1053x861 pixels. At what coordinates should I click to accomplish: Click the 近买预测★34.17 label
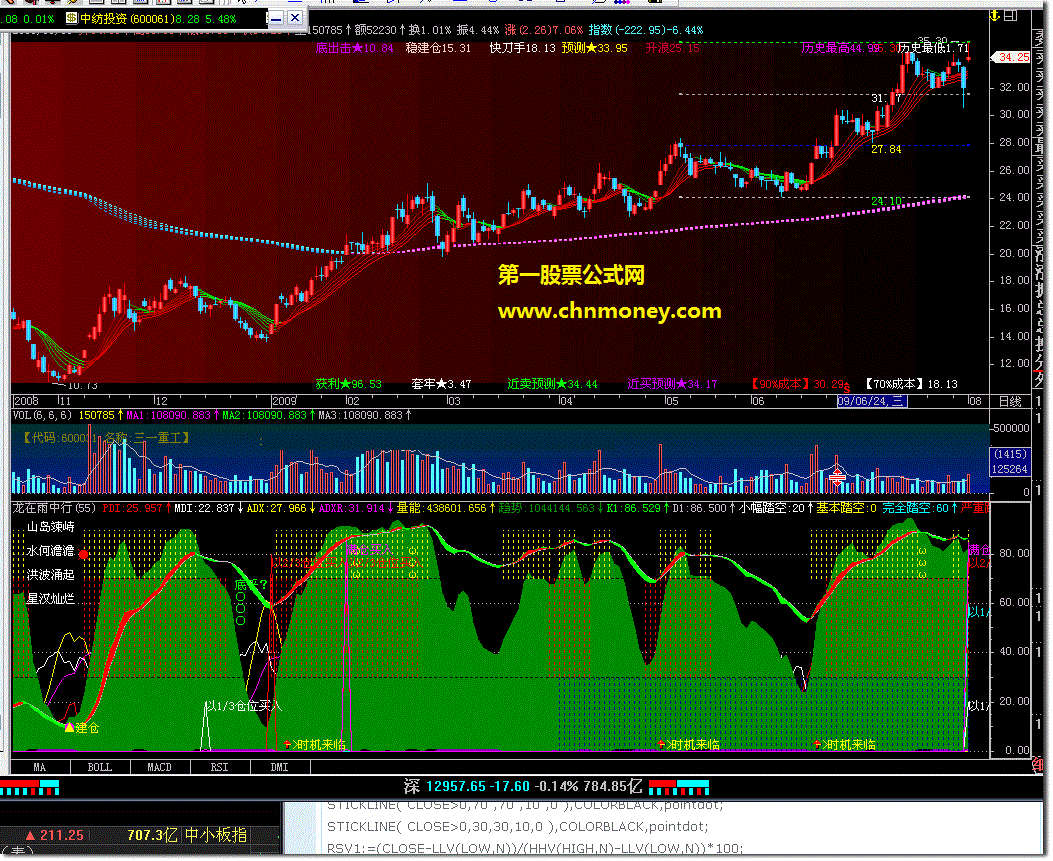pyautogui.click(x=672, y=384)
